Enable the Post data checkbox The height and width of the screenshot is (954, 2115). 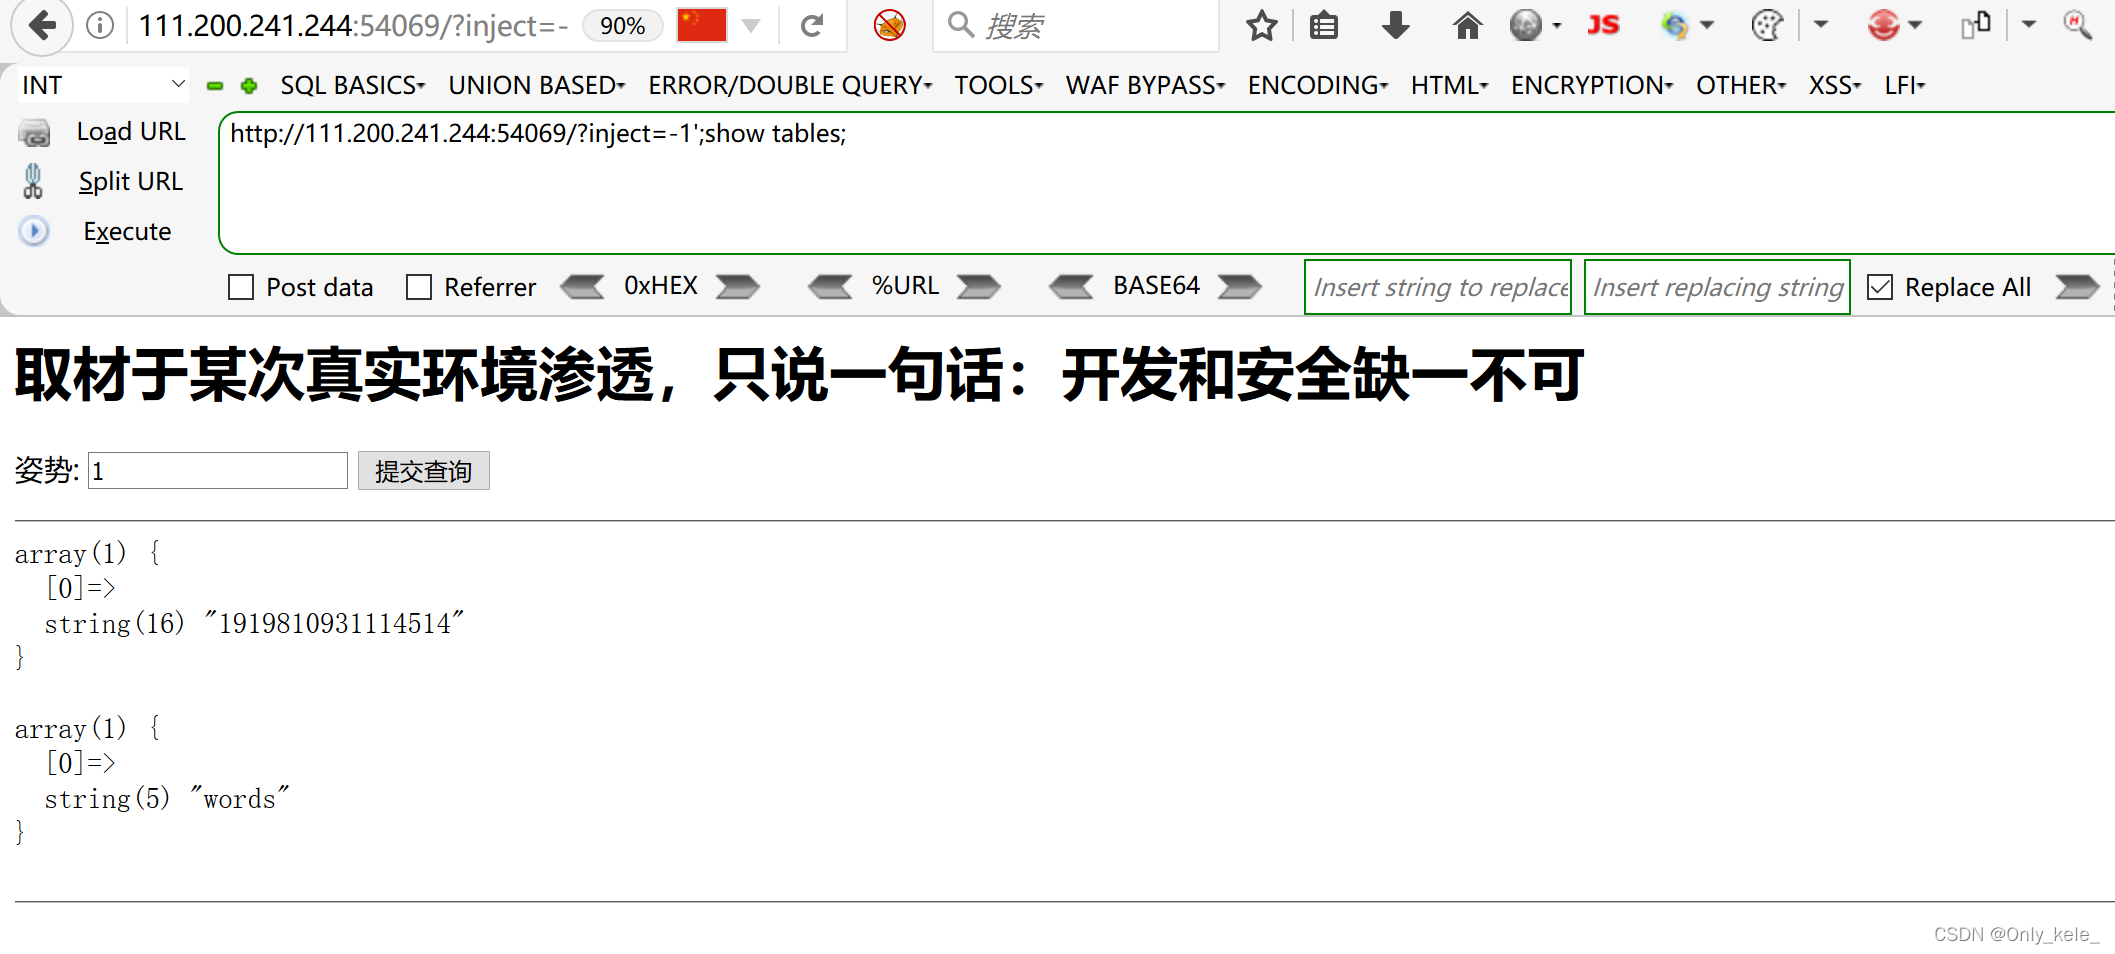pos(241,288)
